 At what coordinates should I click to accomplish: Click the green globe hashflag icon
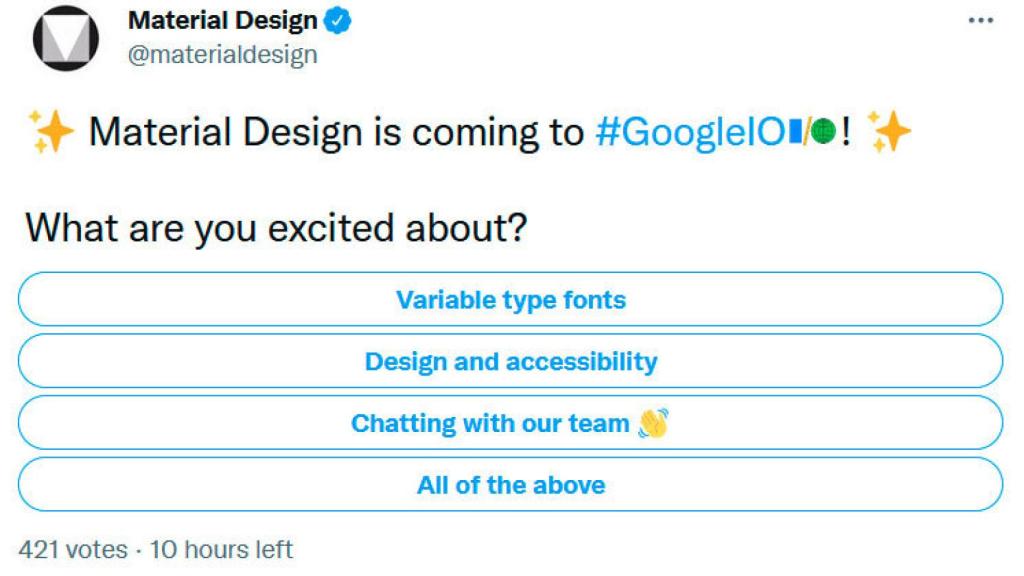tap(824, 131)
